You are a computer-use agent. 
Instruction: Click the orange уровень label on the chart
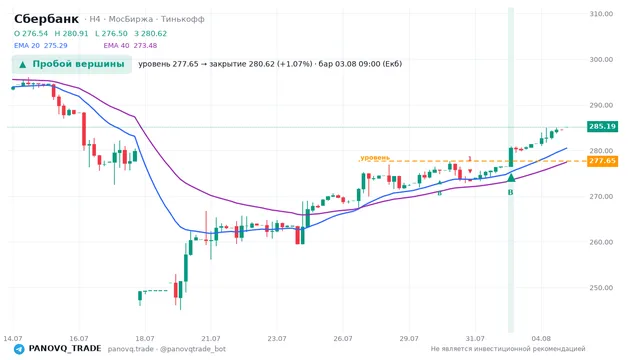(x=375, y=158)
